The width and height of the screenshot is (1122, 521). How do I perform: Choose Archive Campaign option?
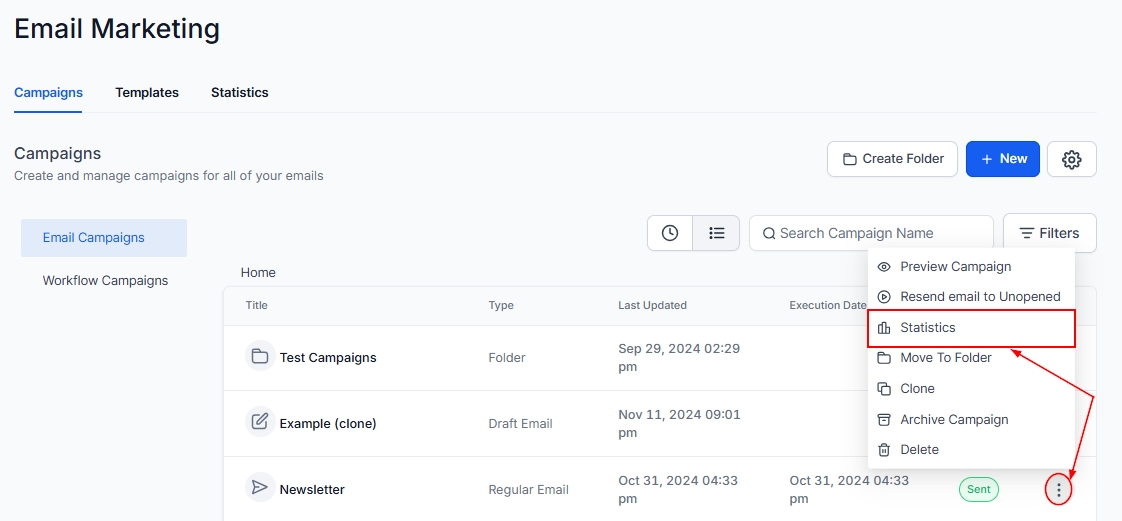click(x=953, y=420)
